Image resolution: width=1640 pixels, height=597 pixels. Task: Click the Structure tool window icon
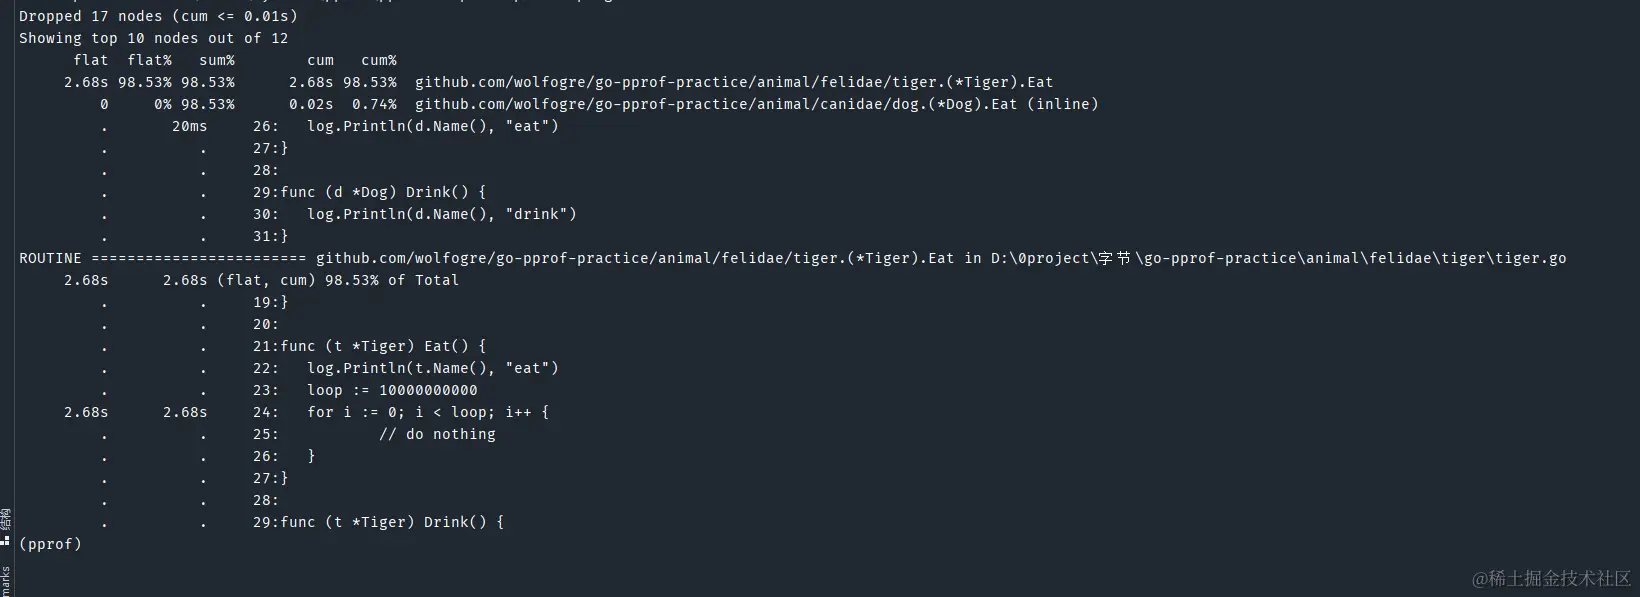[x=5, y=540]
